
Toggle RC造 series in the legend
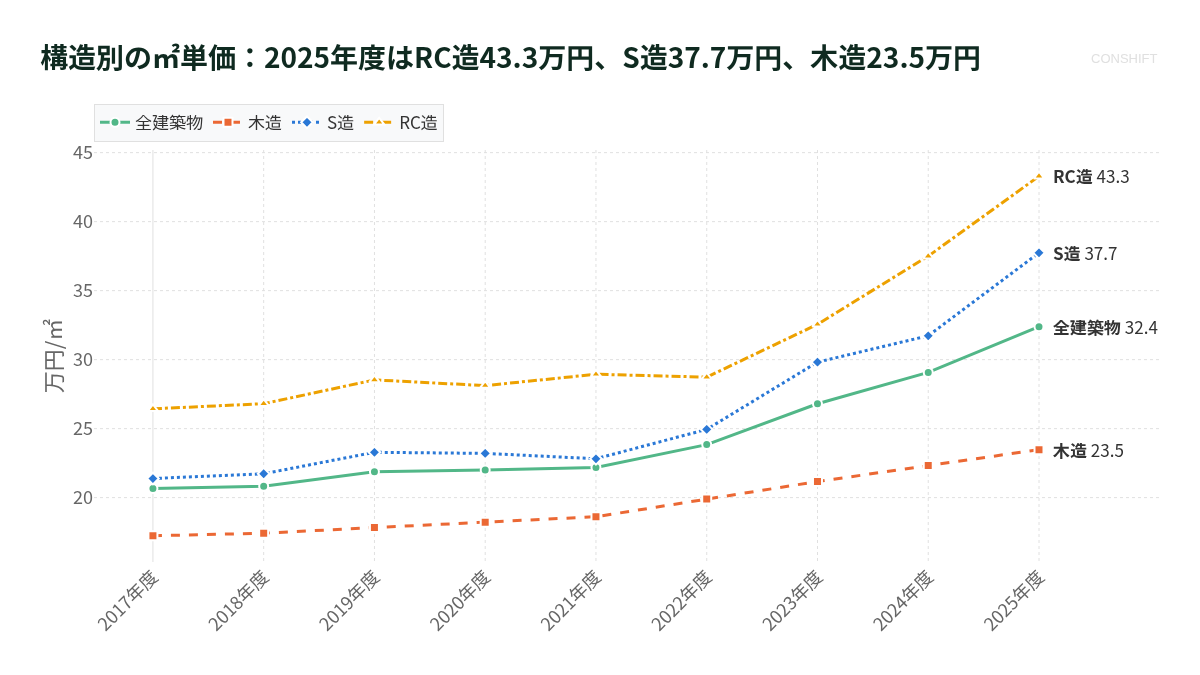click(401, 123)
